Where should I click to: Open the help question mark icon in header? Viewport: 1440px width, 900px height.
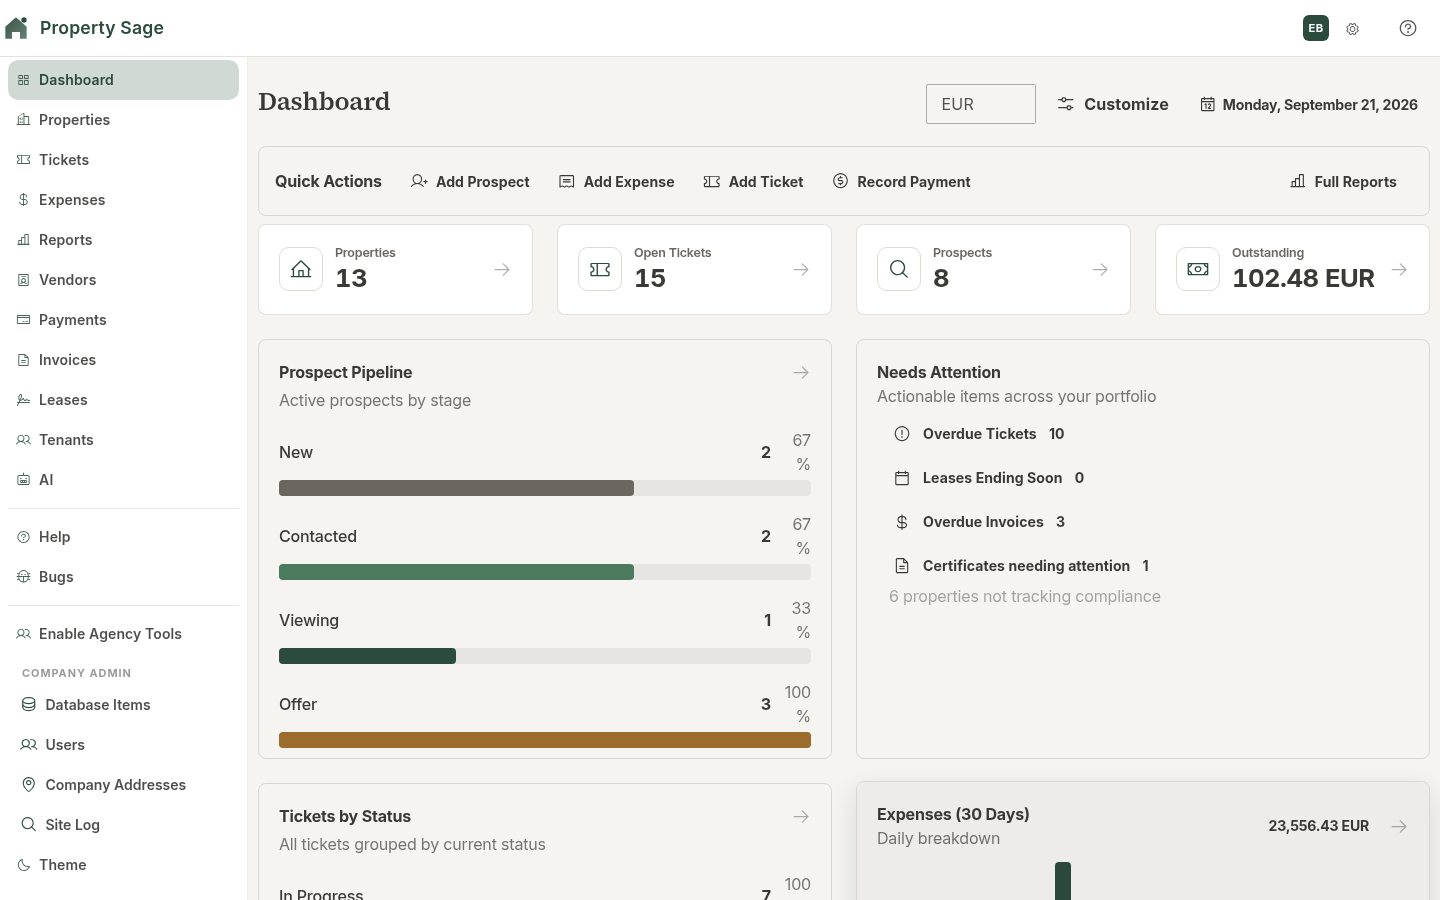[1408, 28]
